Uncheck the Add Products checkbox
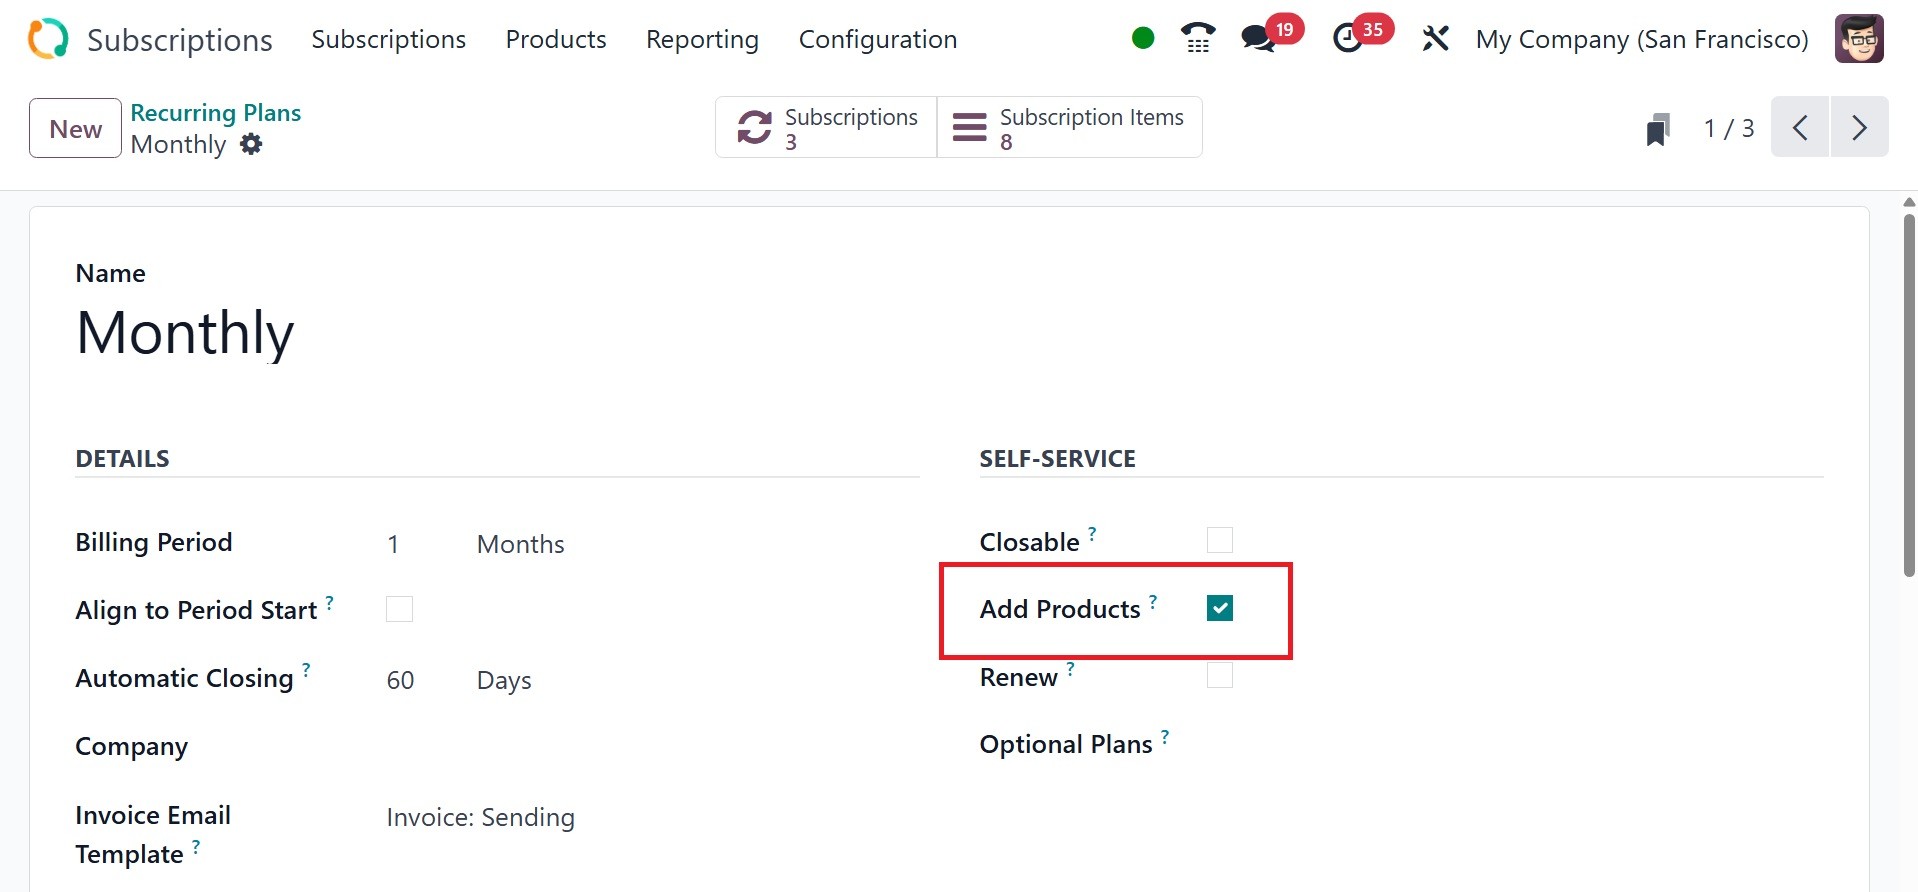 coord(1220,608)
